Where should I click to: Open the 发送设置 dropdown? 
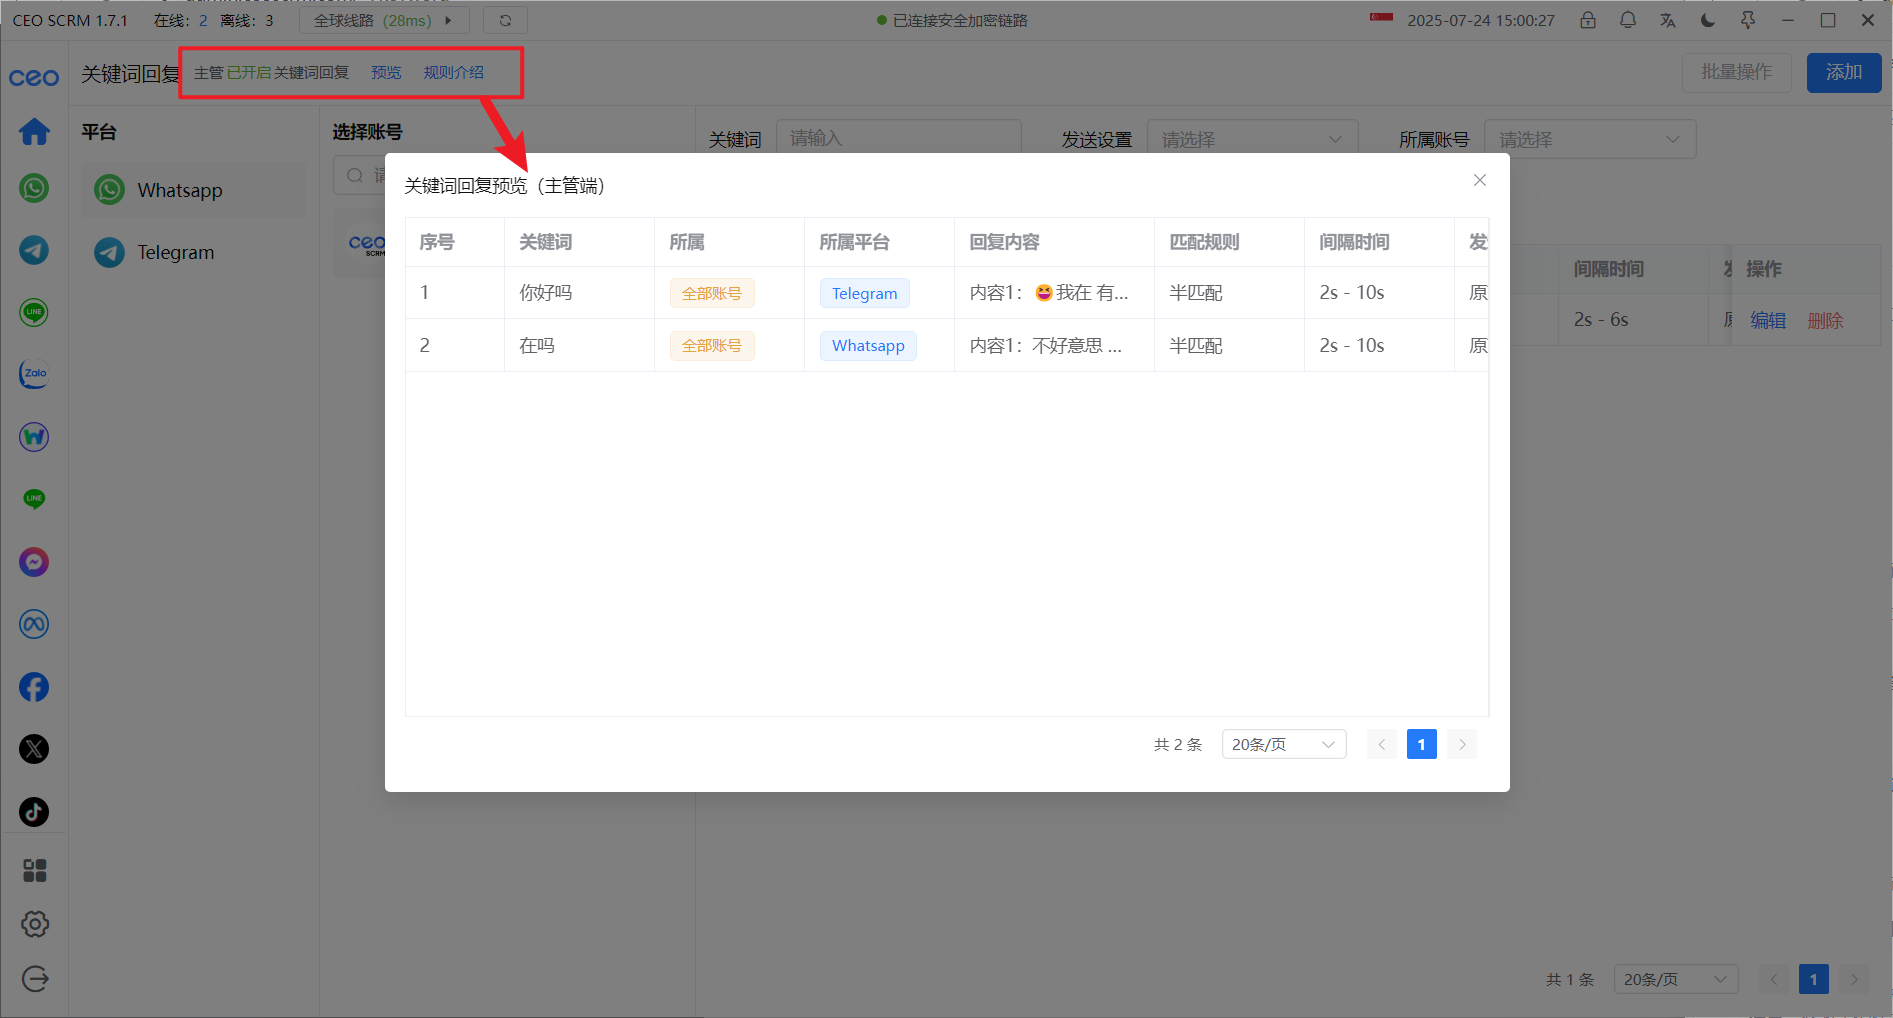point(1252,139)
